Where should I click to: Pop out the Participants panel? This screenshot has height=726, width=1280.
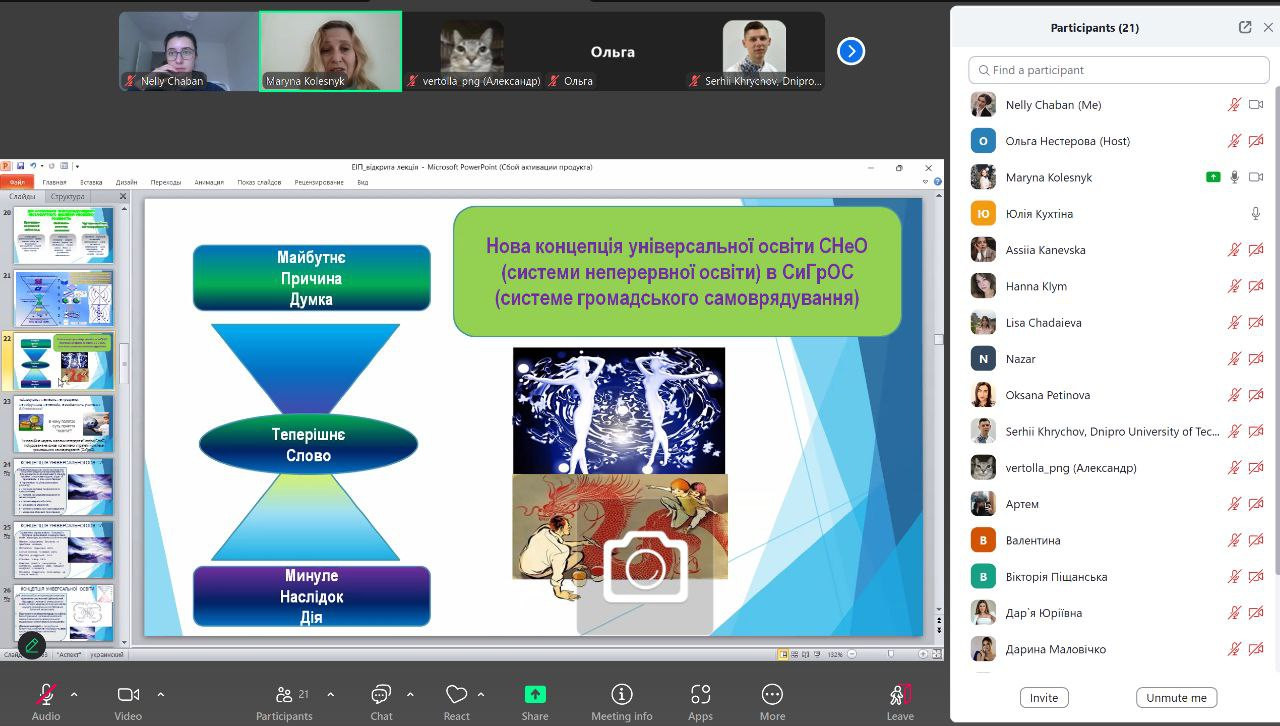coord(1245,28)
